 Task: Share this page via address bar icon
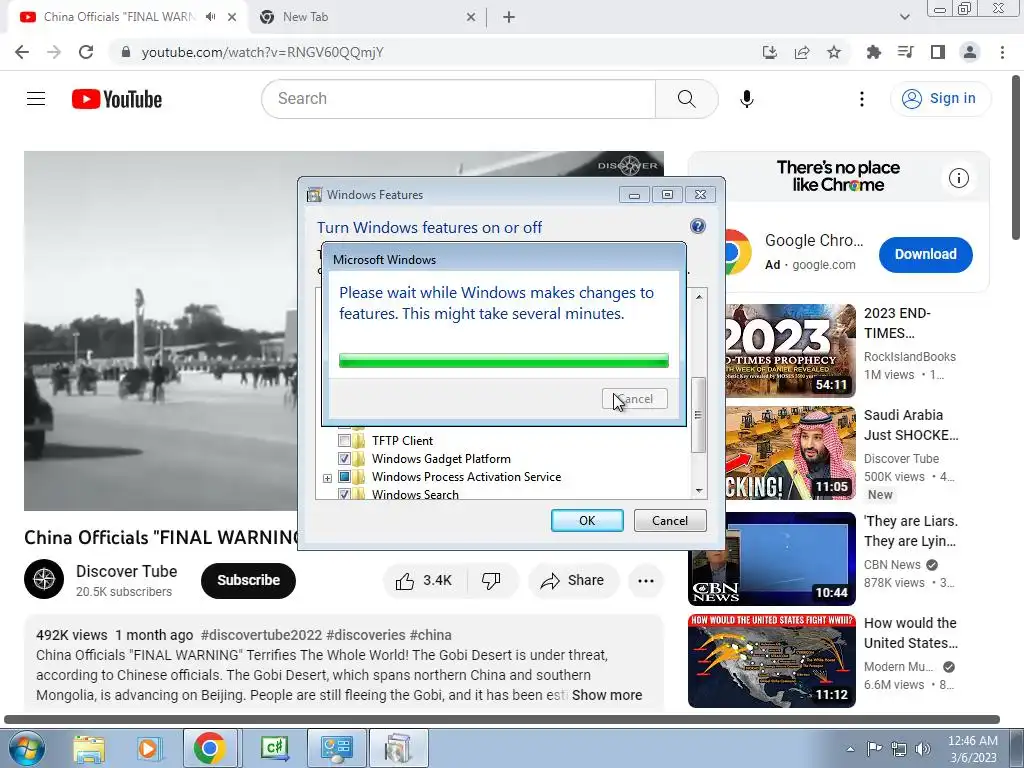click(x=802, y=52)
